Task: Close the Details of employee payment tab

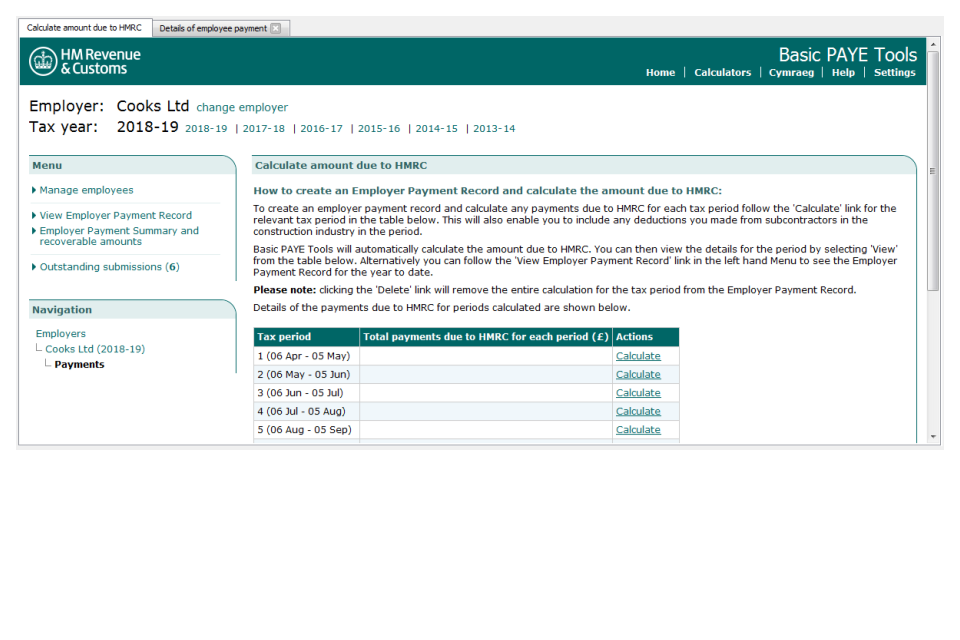Action: [x=276, y=28]
